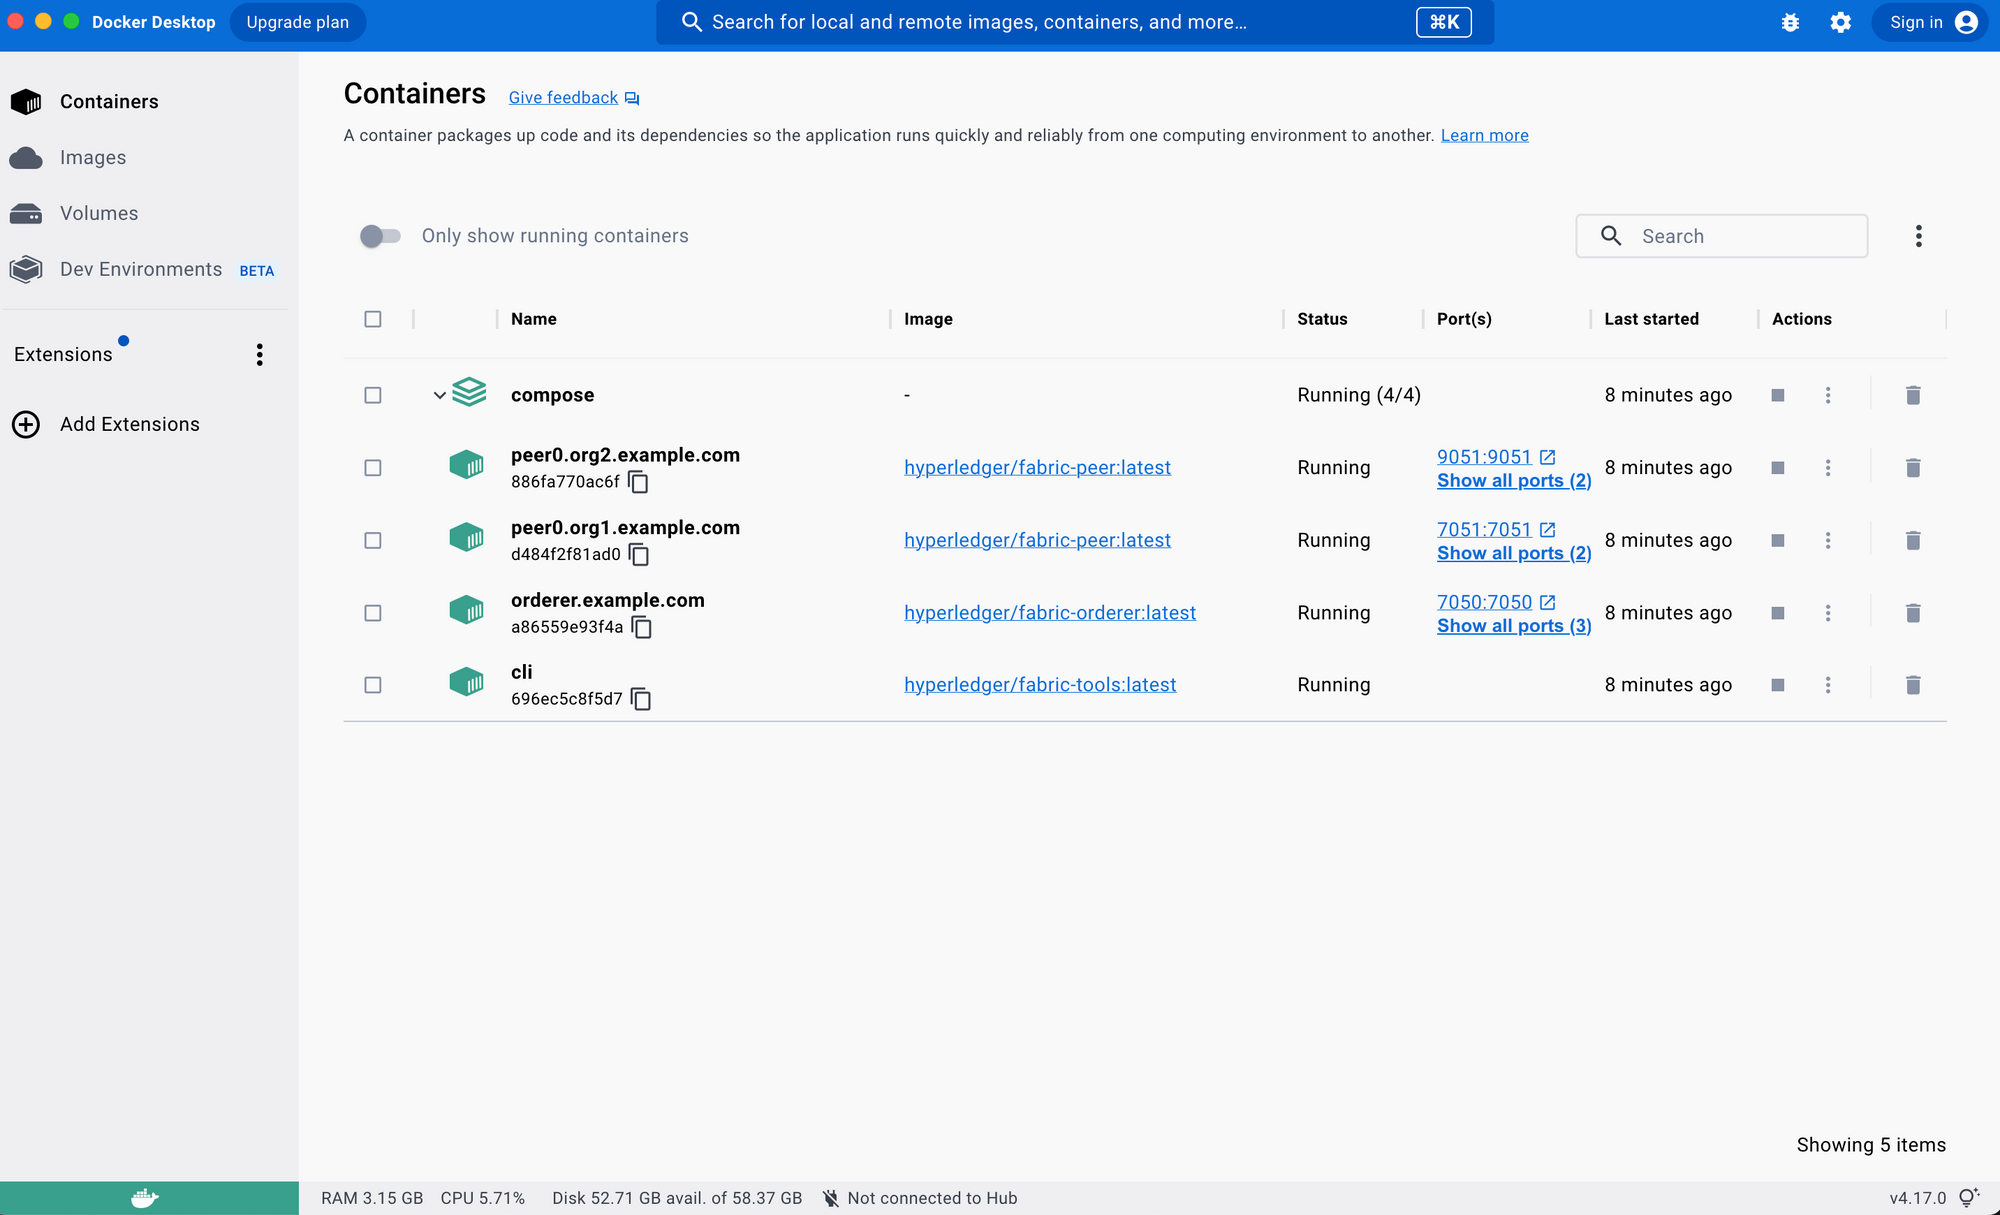Image resolution: width=2000 pixels, height=1215 pixels.
Task: Copy container ID 696ec5c8f5d7
Action: tap(641, 699)
